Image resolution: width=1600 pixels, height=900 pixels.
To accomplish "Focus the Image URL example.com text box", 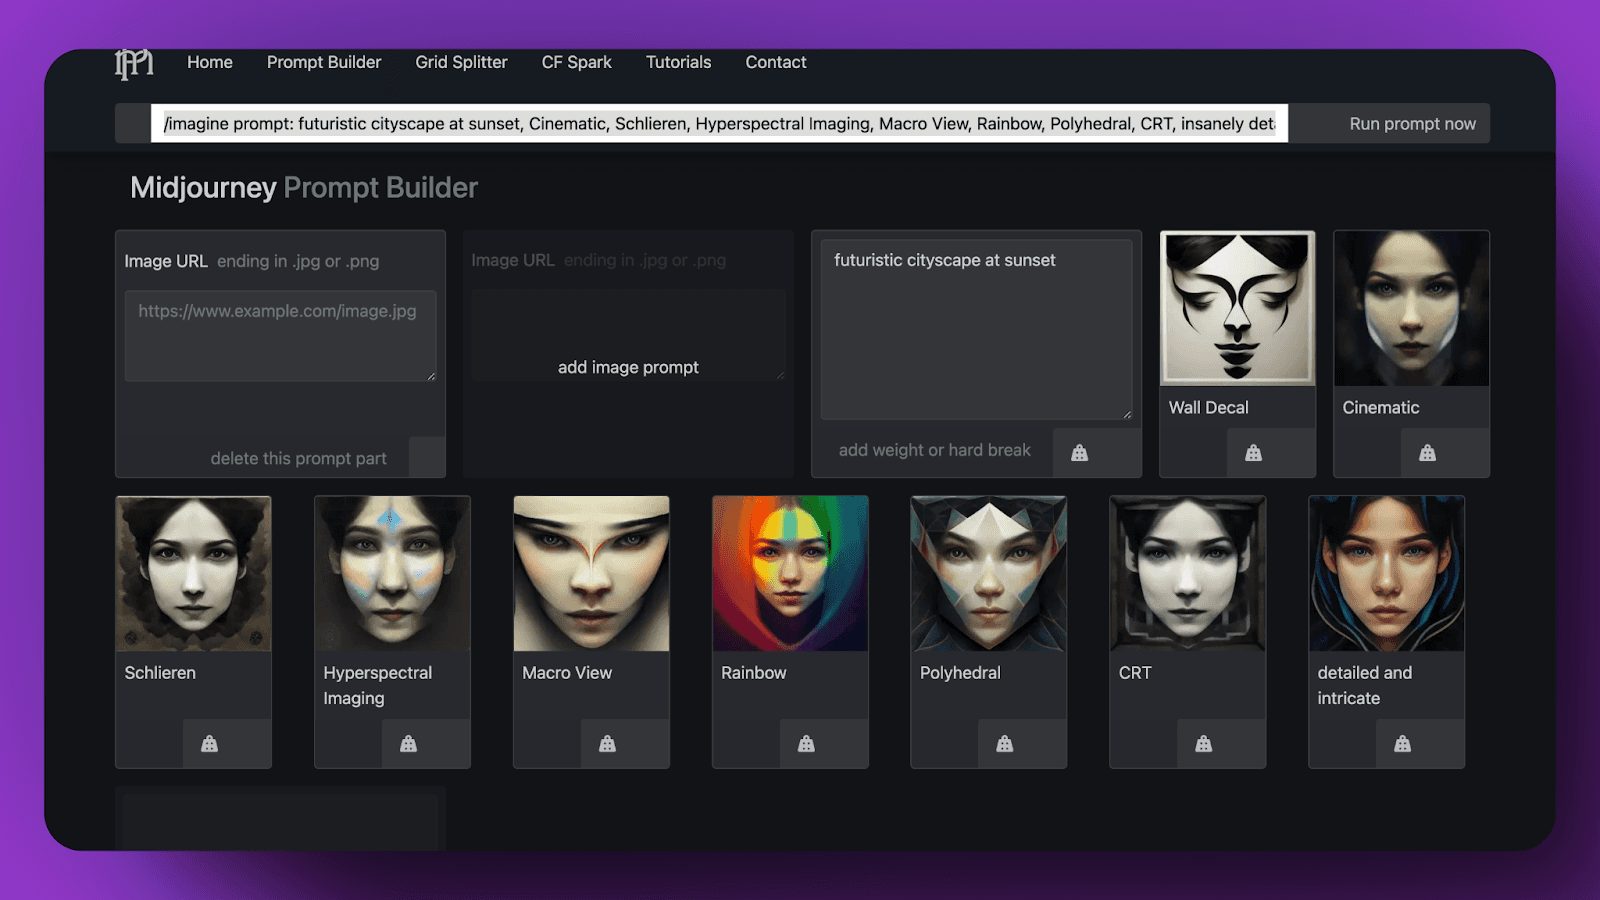I will 280,335.
